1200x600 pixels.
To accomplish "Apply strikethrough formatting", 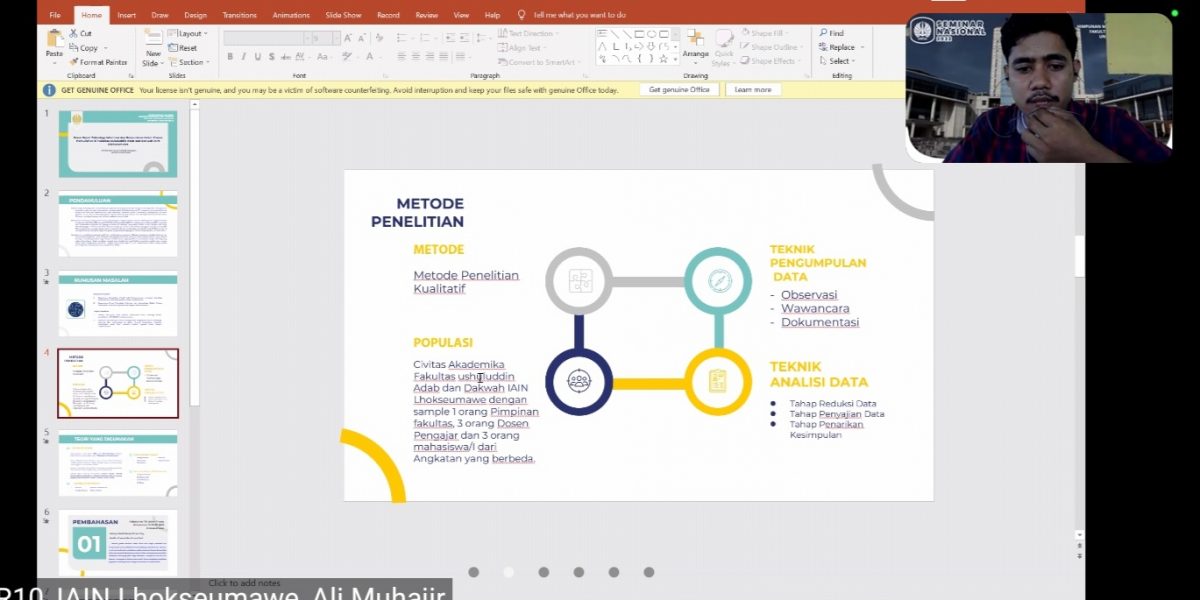I will (285, 57).
